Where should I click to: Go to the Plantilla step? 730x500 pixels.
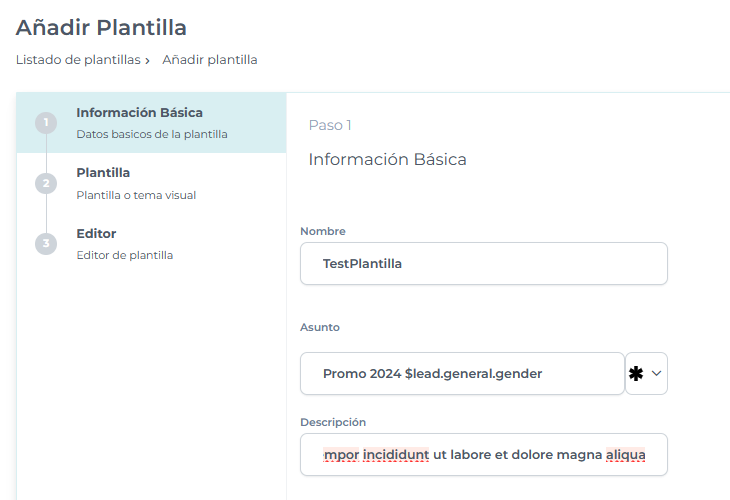pos(103,173)
